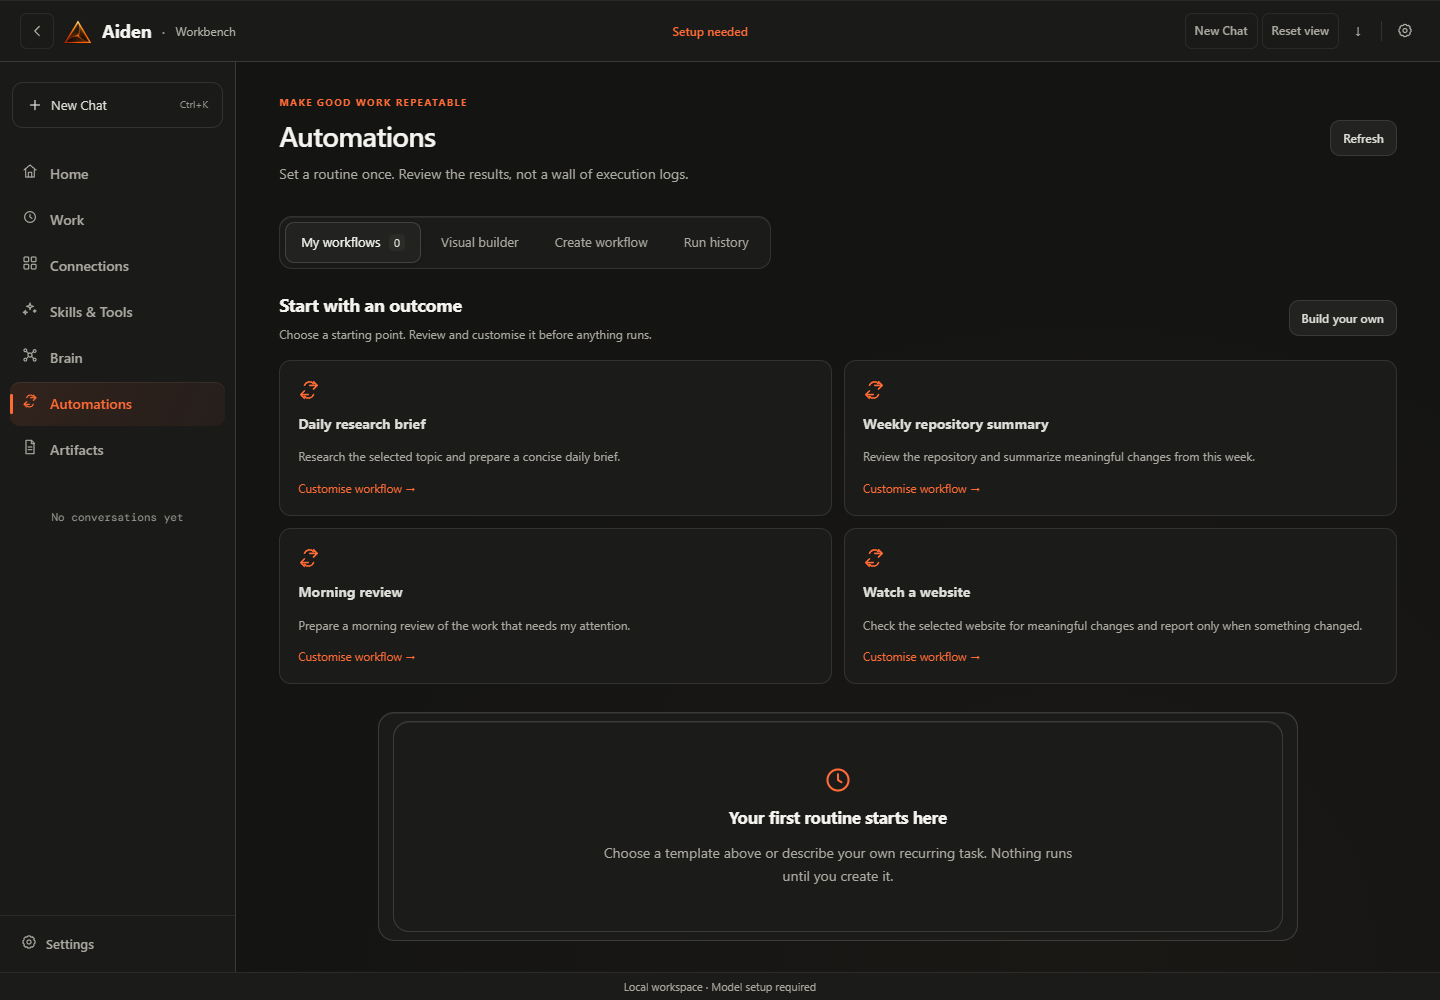Customise the Daily research brief workflow

356,489
